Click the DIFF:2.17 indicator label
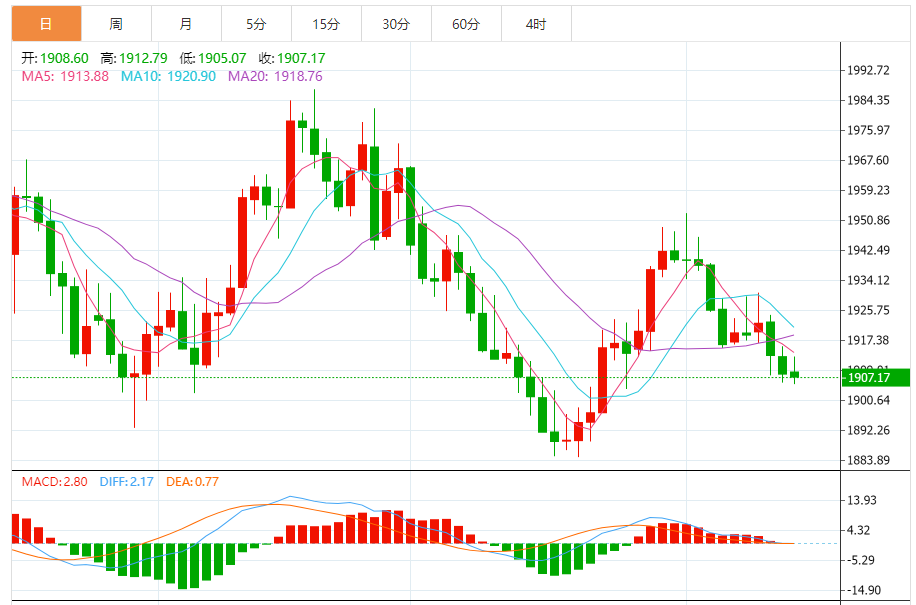The height and width of the screenshot is (605, 916). (x=127, y=482)
